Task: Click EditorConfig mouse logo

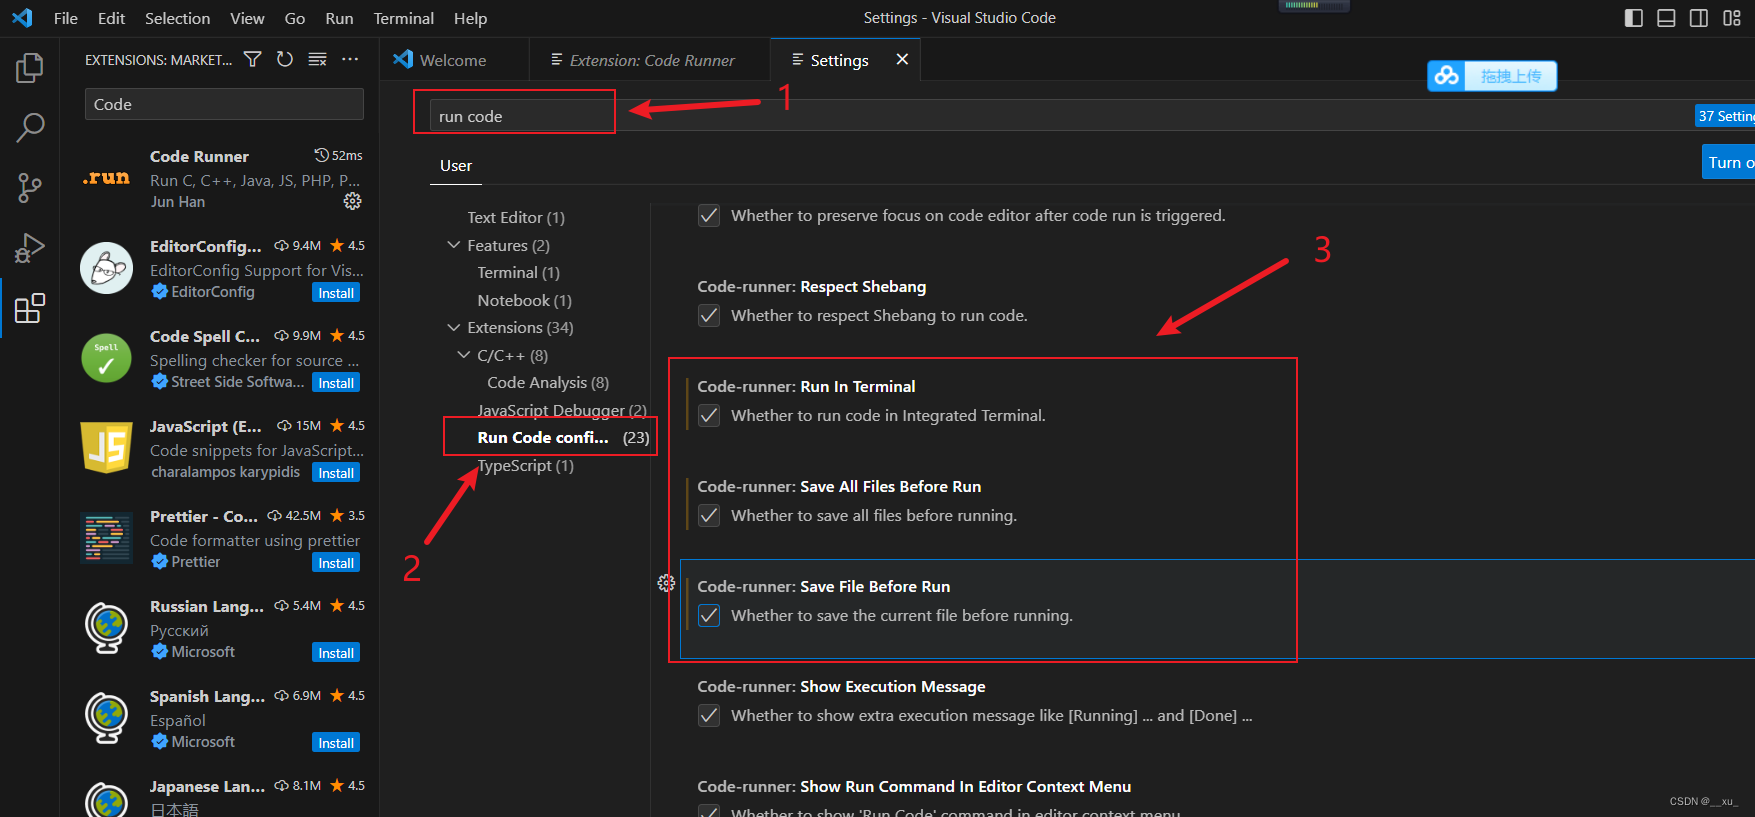Action: click(106, 268)
